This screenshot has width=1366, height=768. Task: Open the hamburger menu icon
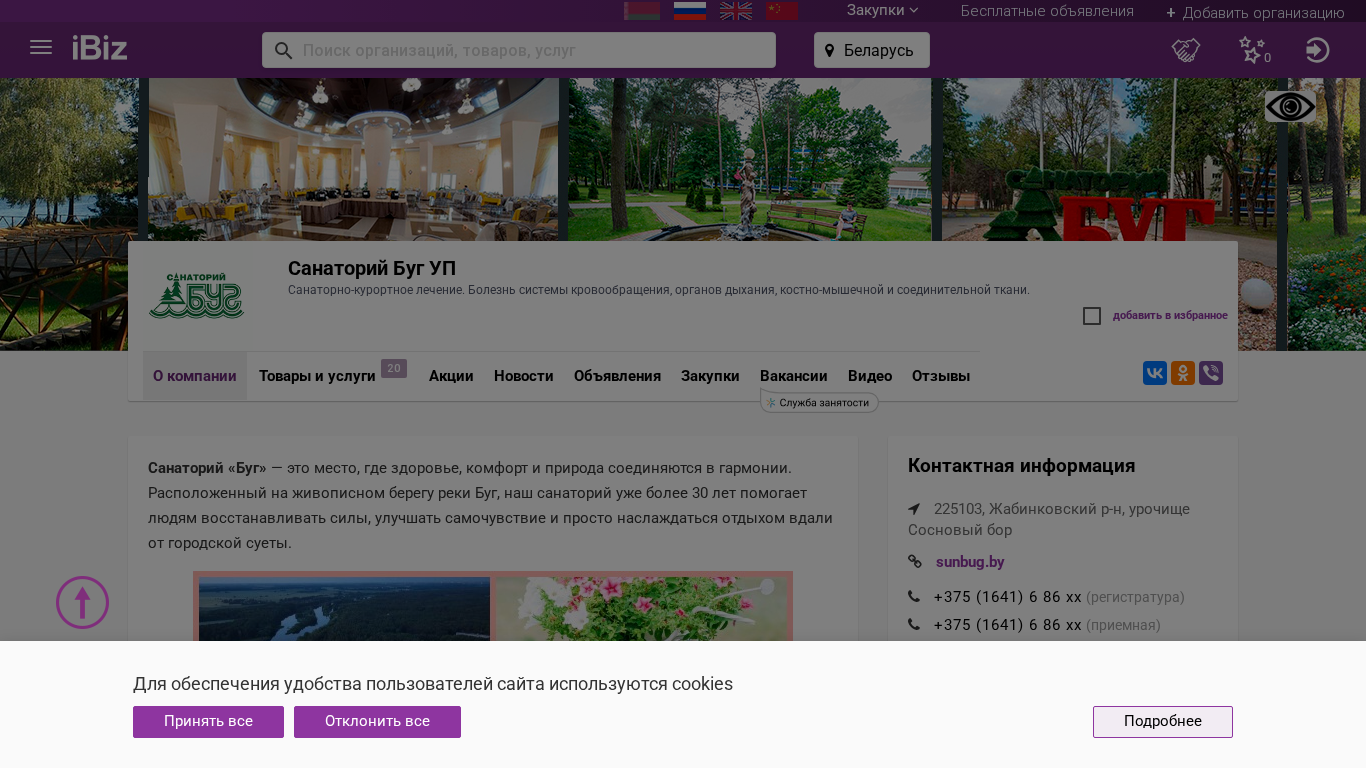41,48
